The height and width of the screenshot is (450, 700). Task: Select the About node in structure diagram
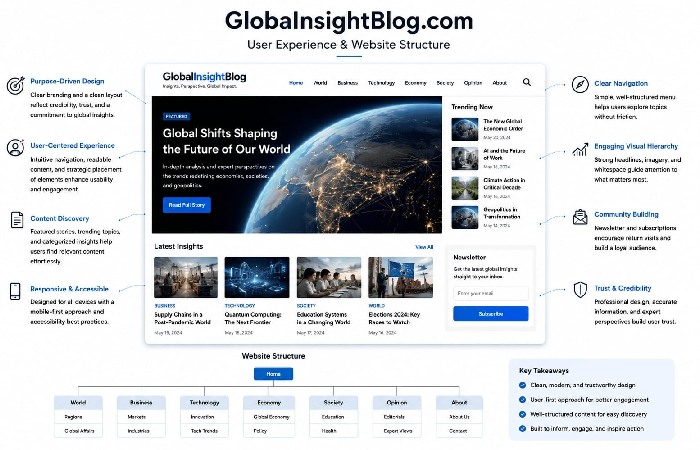pyautogui.click(x=459, y=403)
